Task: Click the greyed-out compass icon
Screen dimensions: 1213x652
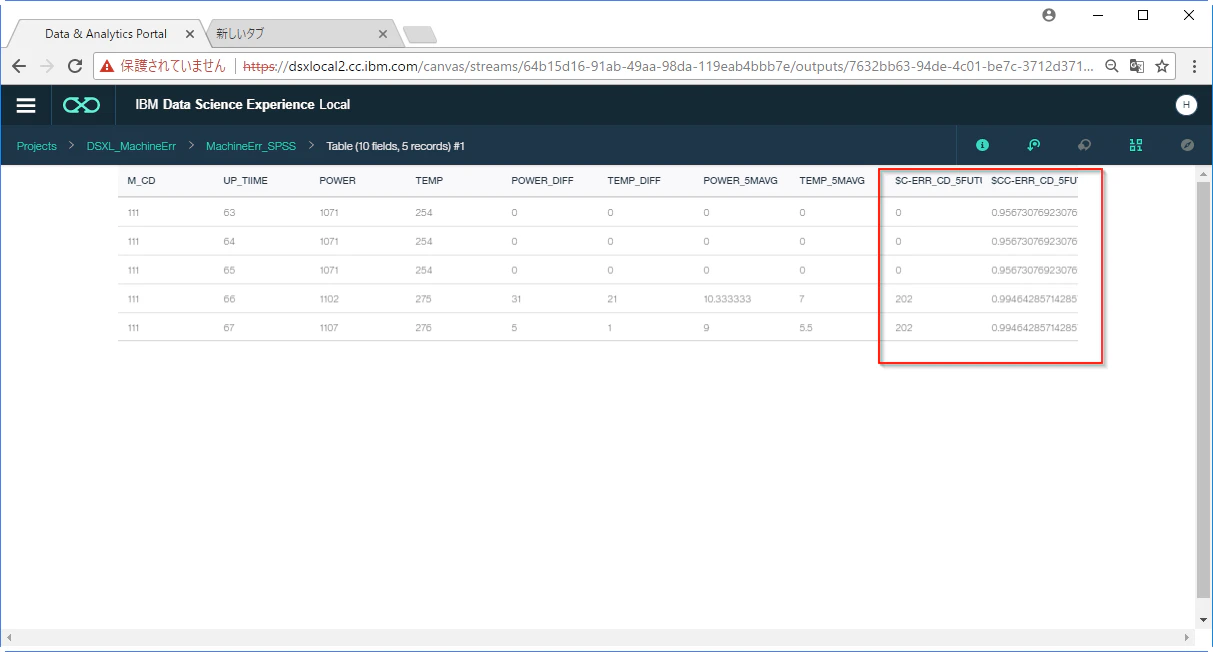Action: coord(1187,145)
